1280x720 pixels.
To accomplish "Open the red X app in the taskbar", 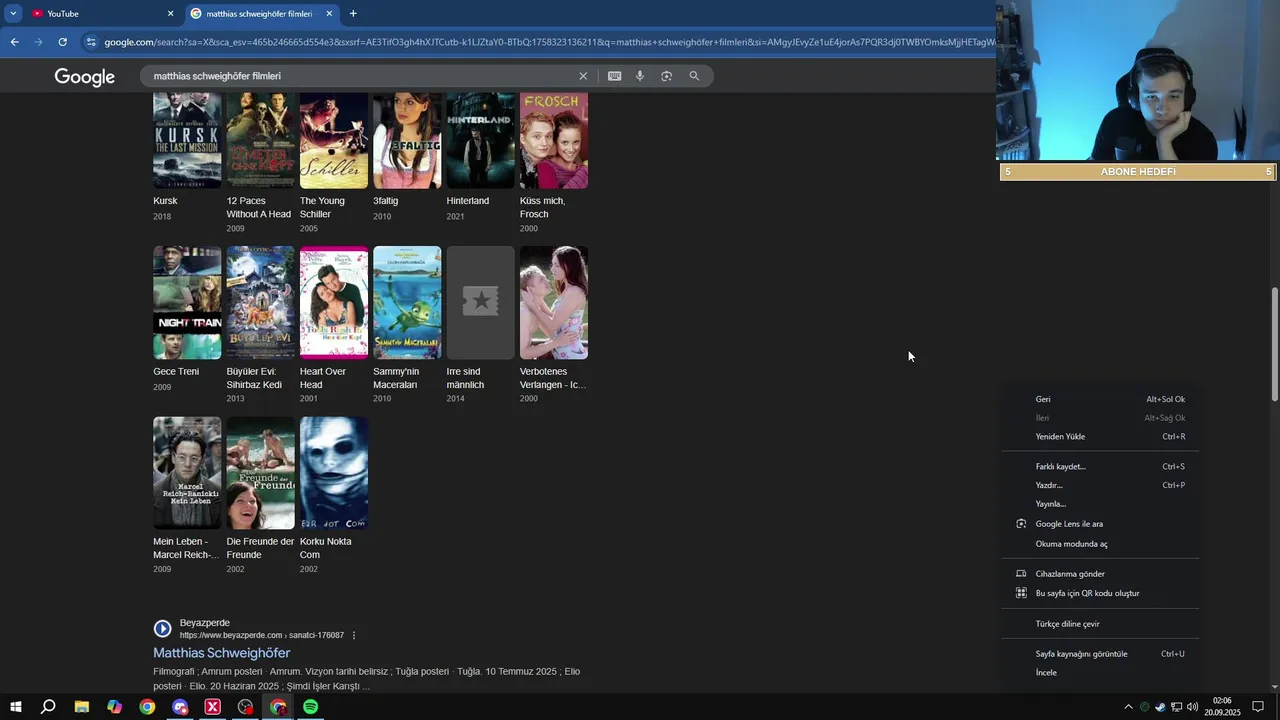I will (212, 707).
